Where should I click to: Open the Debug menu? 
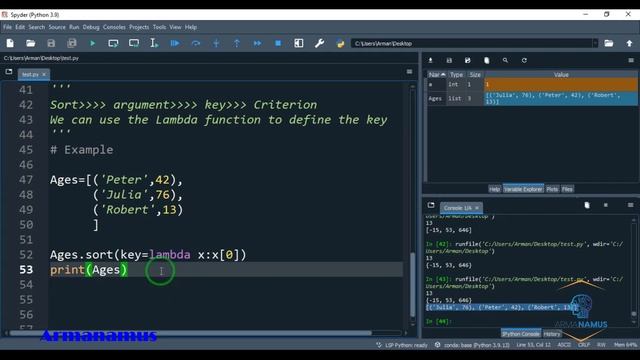click(91, 27)
